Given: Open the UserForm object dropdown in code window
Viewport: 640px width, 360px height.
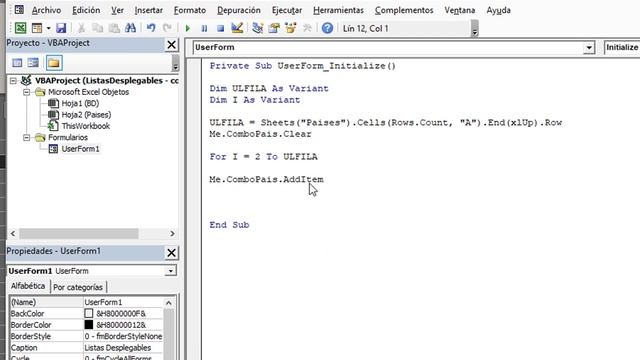Looking at the screenshot, I should click(589, 48).
